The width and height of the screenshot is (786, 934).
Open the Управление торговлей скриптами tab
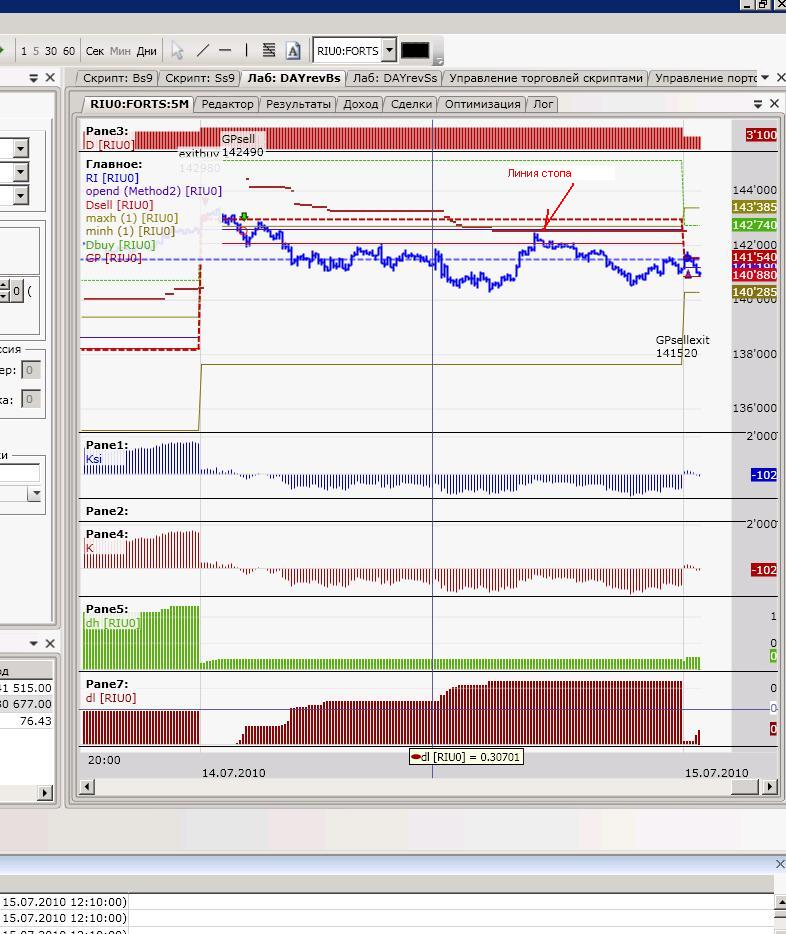pyautogui.click(x=546, y=78)
